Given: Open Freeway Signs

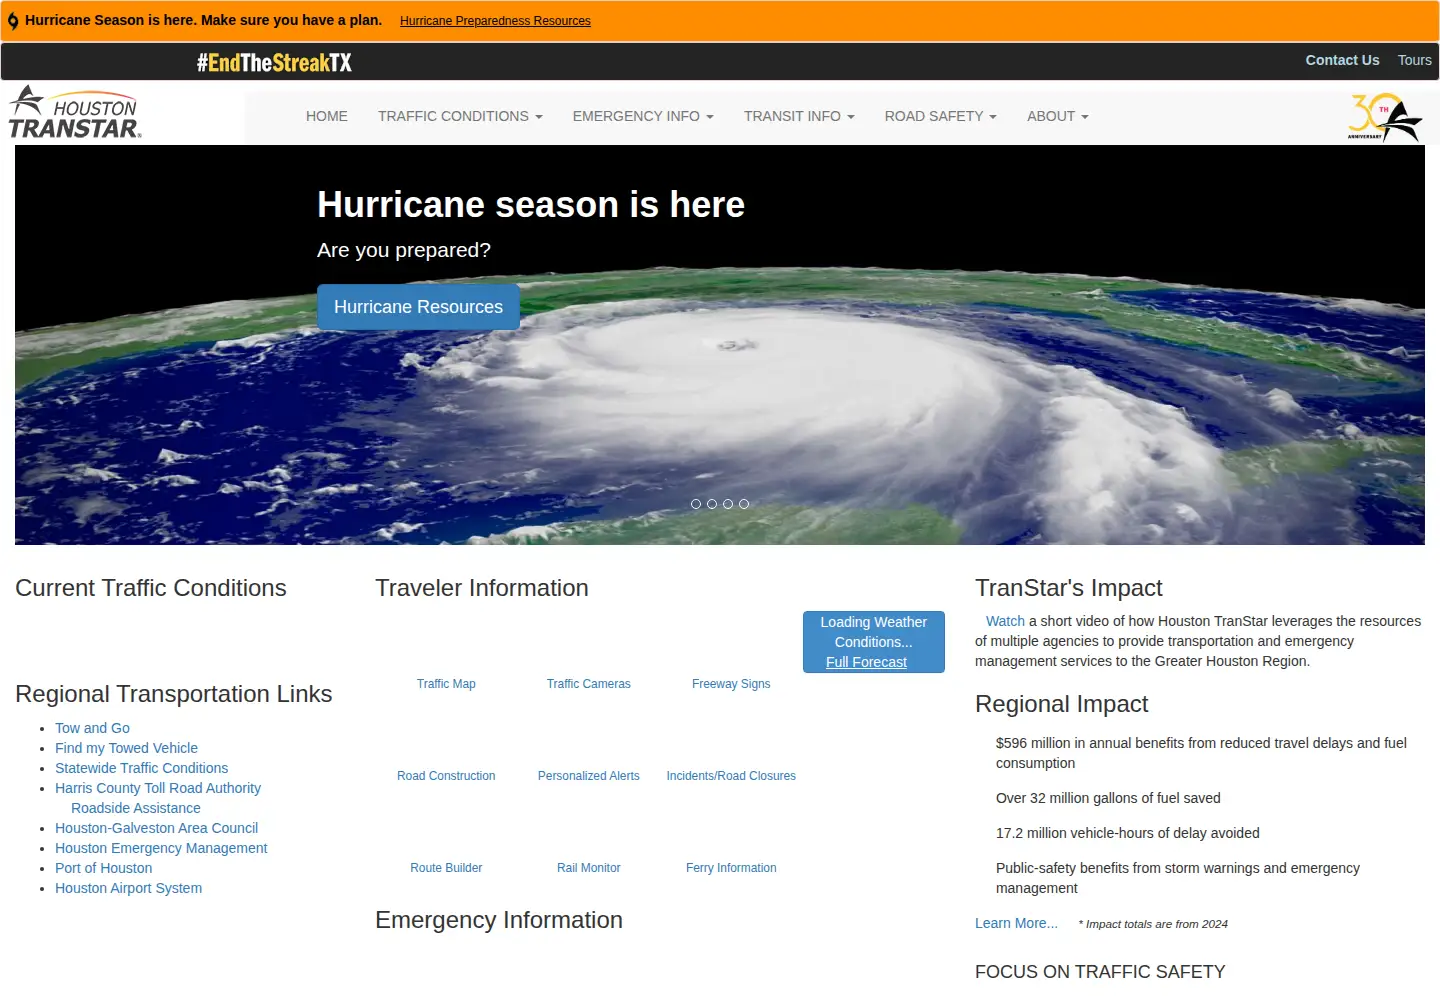Looking at the screenshot, I should (731, 684).
